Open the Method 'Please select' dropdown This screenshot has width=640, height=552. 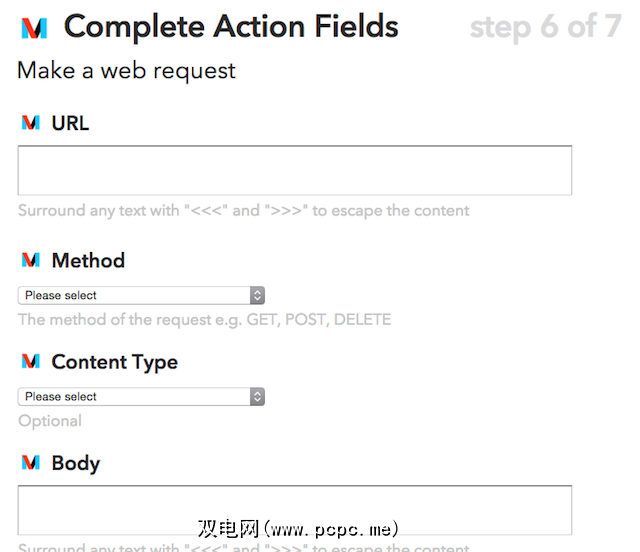click(141, 295)
